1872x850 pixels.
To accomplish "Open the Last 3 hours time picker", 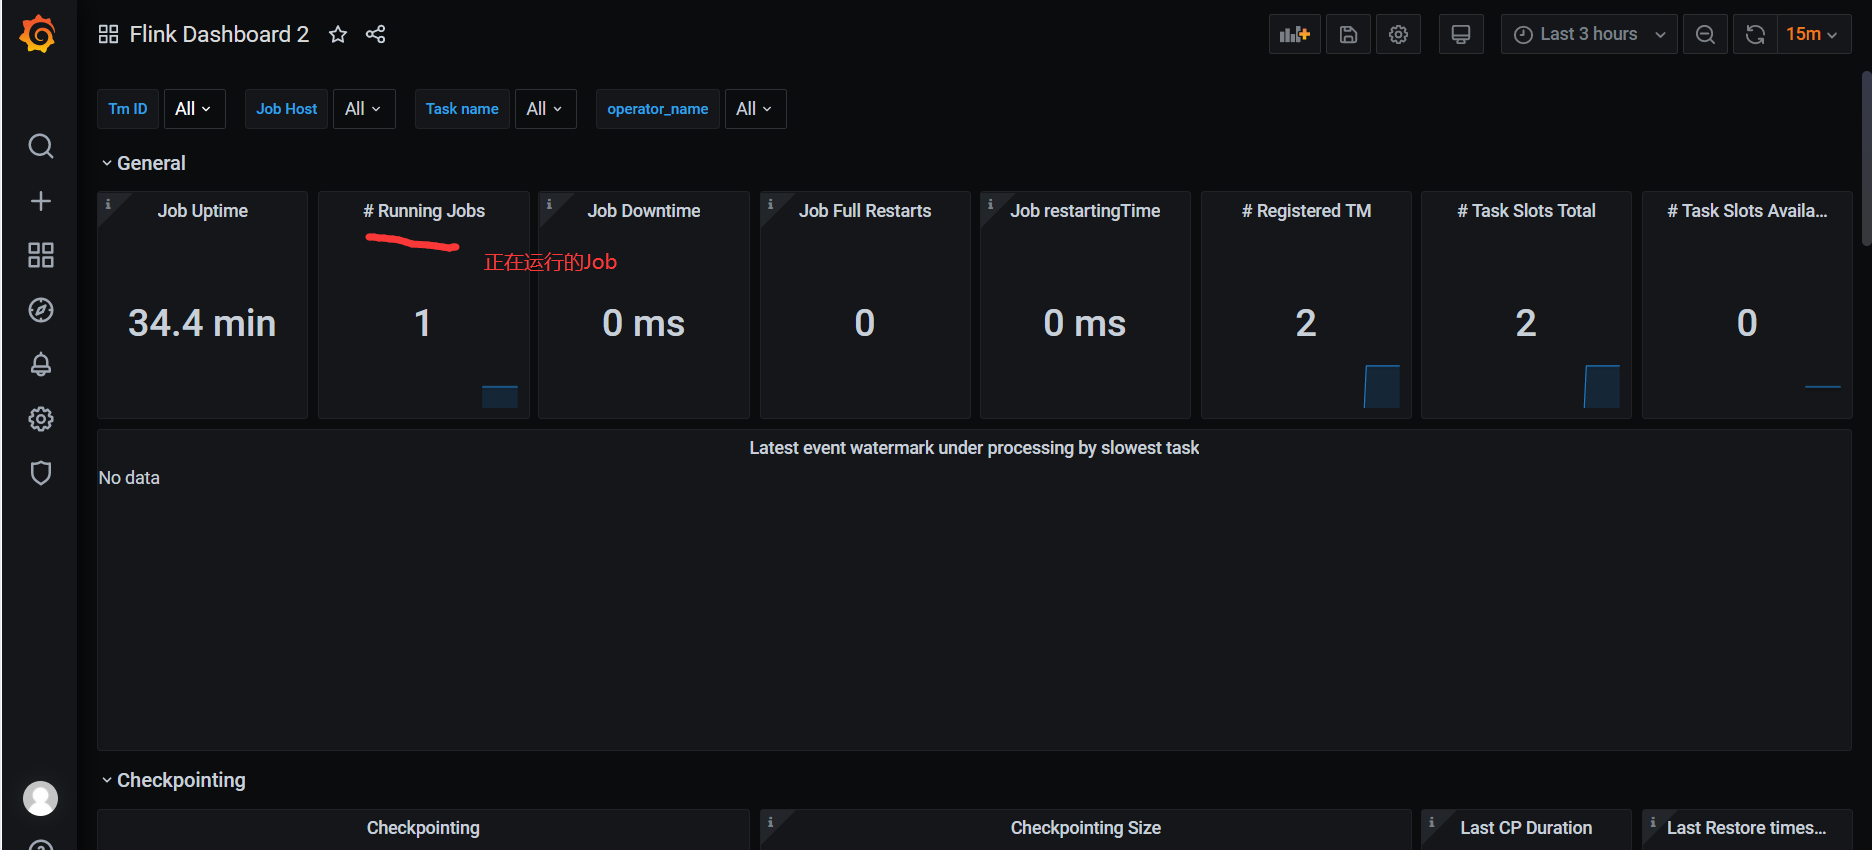I will (x=1588, y=34).
